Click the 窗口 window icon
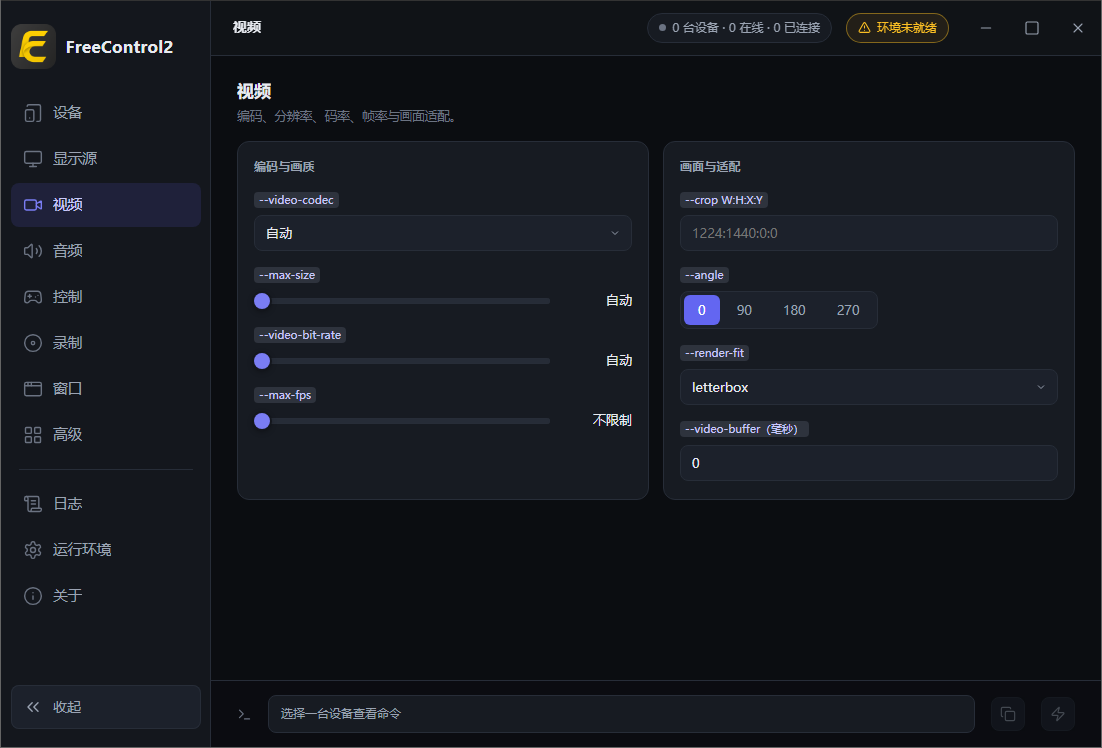1102x748 pixels. 32,389
